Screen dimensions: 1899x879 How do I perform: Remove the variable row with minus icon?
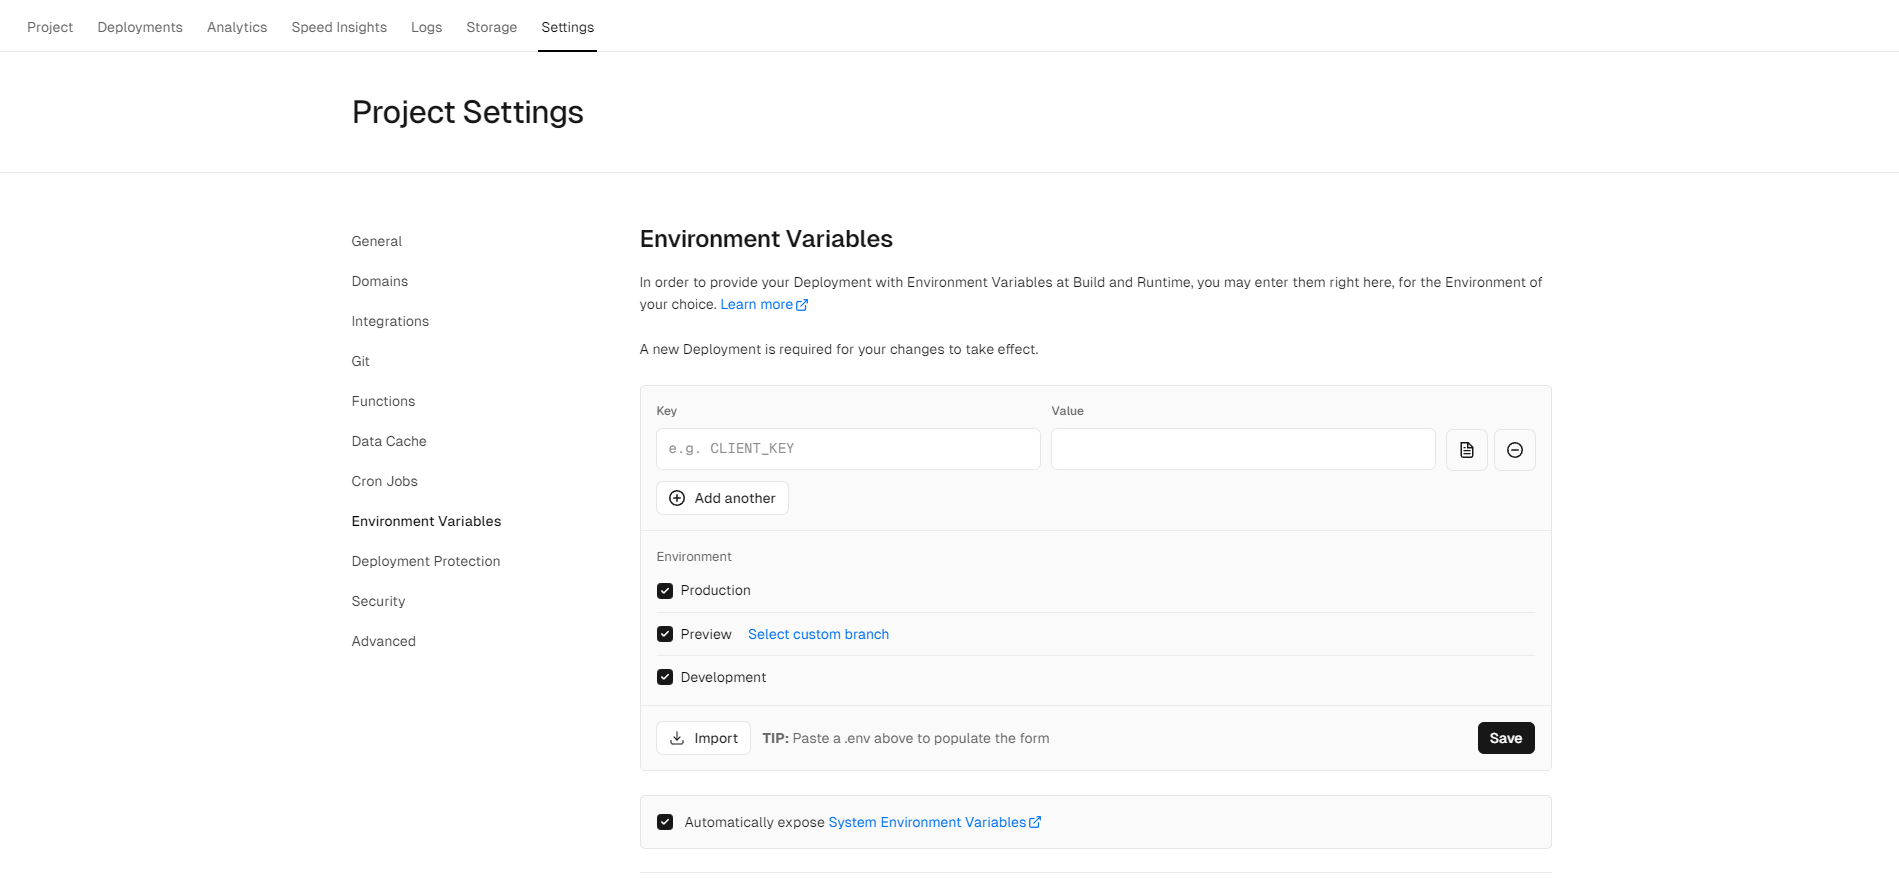(1514, 450)
